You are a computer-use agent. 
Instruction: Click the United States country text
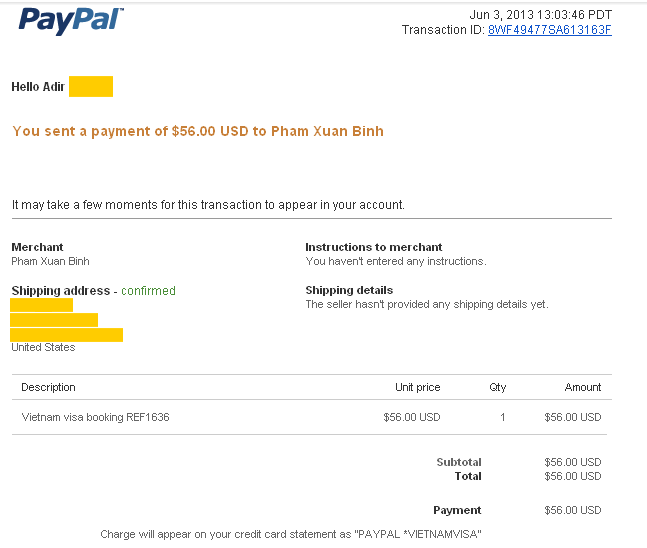pyautogui.click(x=43, y=348)
